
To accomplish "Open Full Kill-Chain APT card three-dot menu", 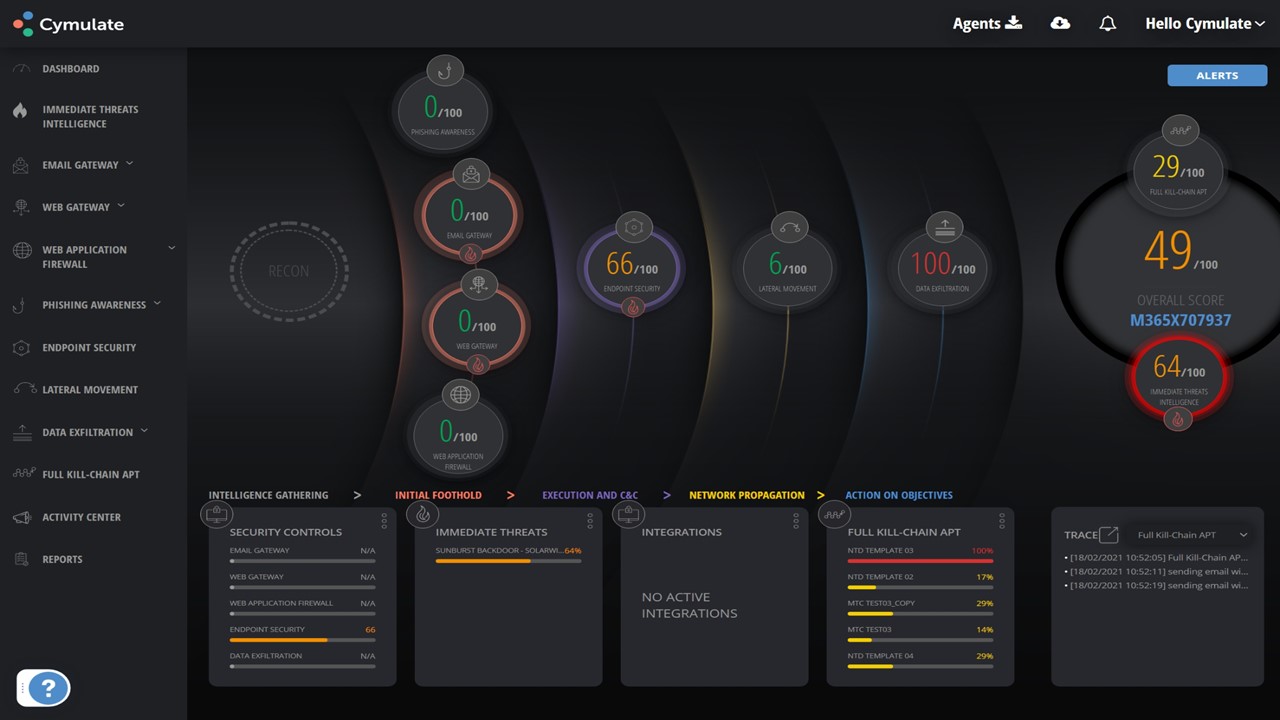I will [1002, 521].
